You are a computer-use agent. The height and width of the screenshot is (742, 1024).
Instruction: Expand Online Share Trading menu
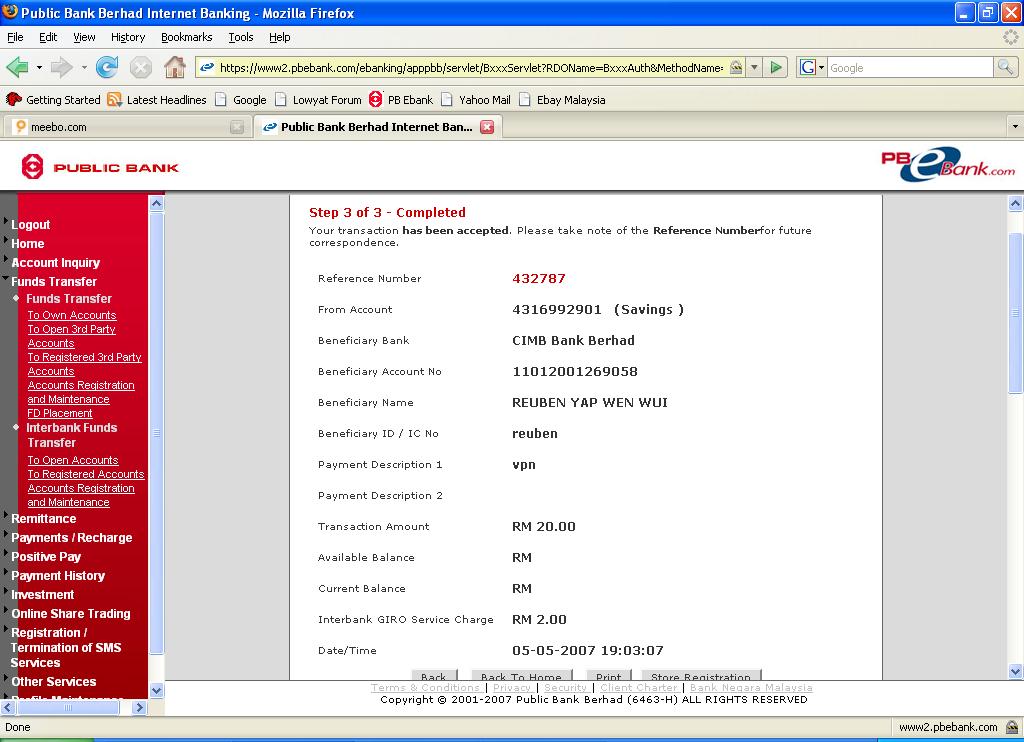coord(71,613)
